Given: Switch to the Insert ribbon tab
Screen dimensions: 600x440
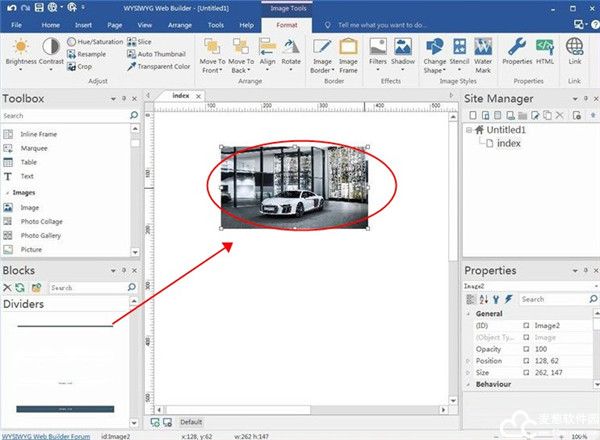Looking at the screenshot, I should [x=83, y=25].
